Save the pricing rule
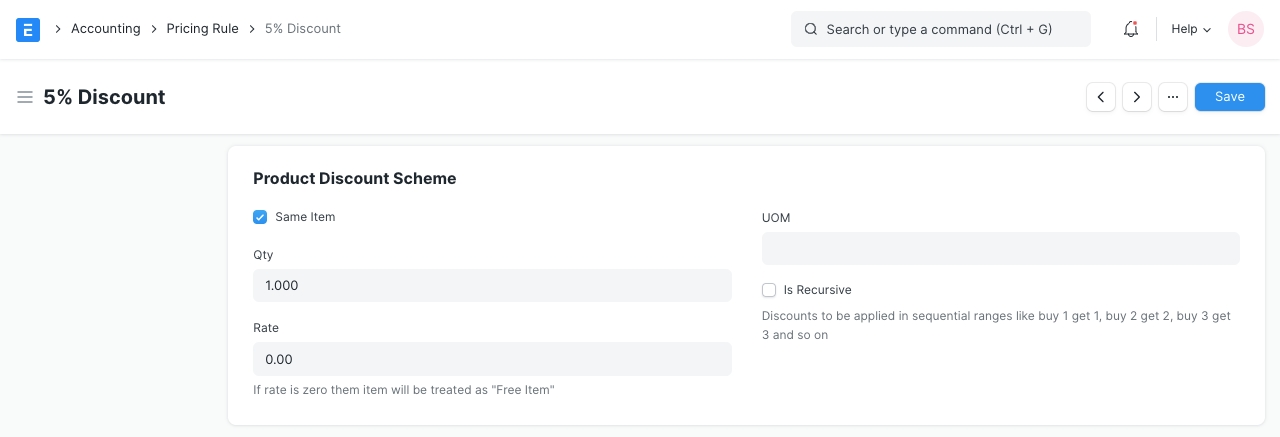This screenshot has height=437, width=1280. 1229,97
